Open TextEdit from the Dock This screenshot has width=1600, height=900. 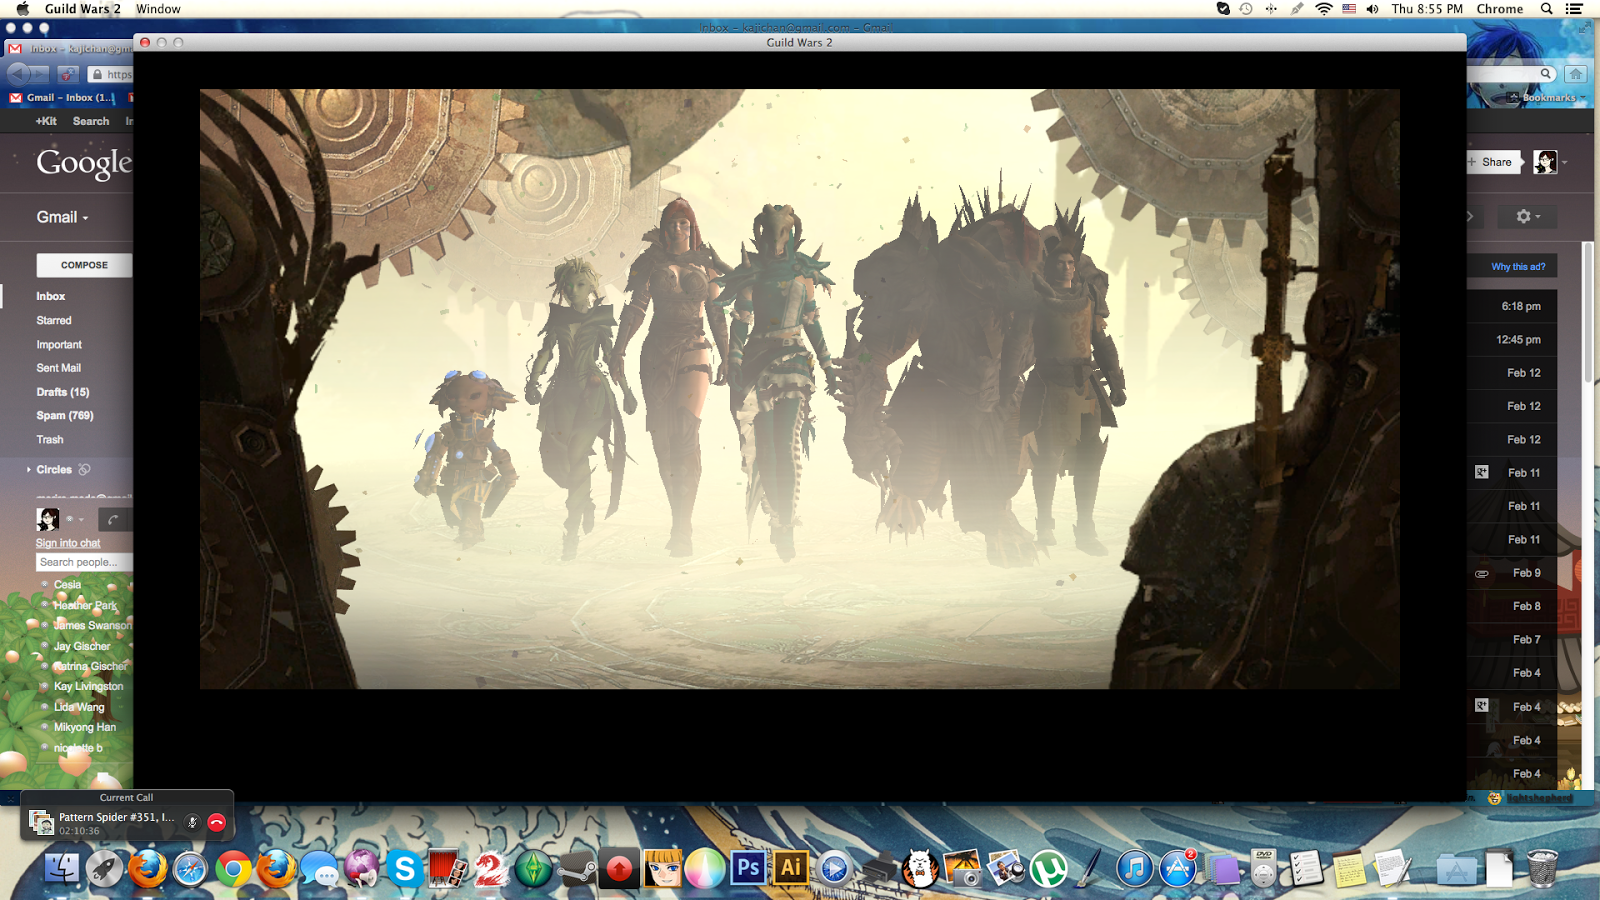pyautogui.click(x=1391, y=868)
